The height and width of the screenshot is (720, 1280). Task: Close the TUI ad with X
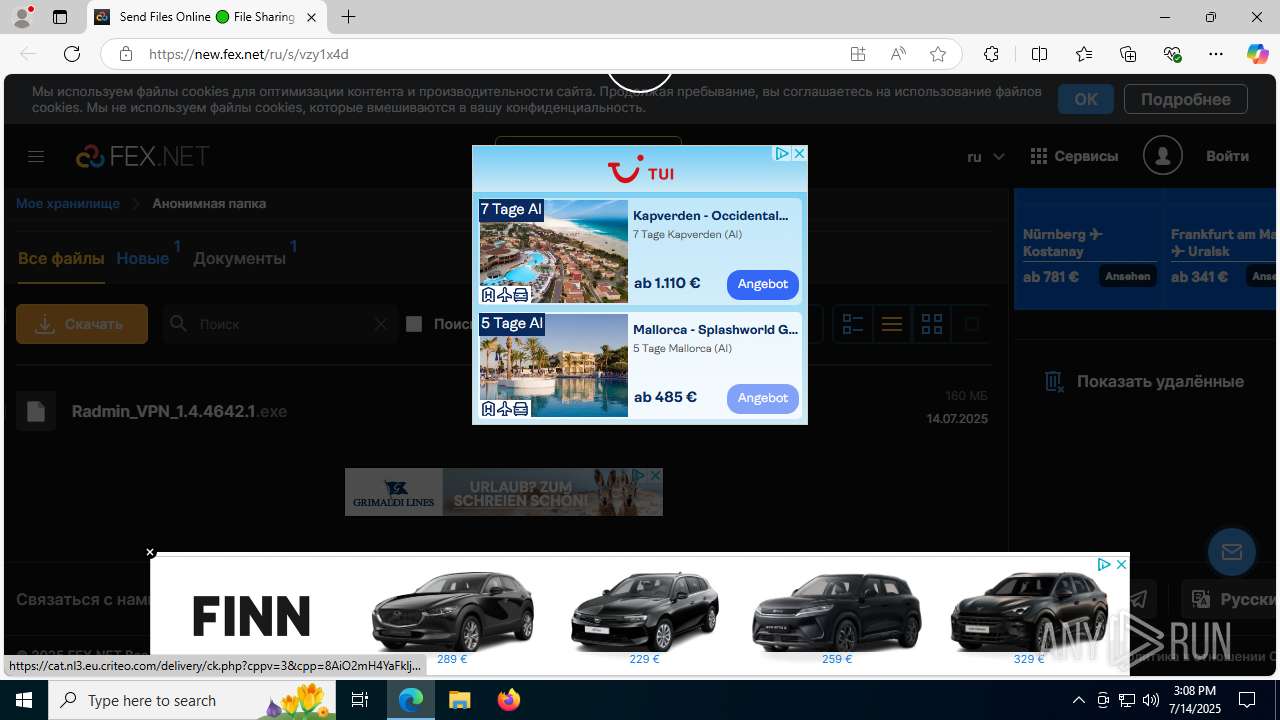pos(799,154)
